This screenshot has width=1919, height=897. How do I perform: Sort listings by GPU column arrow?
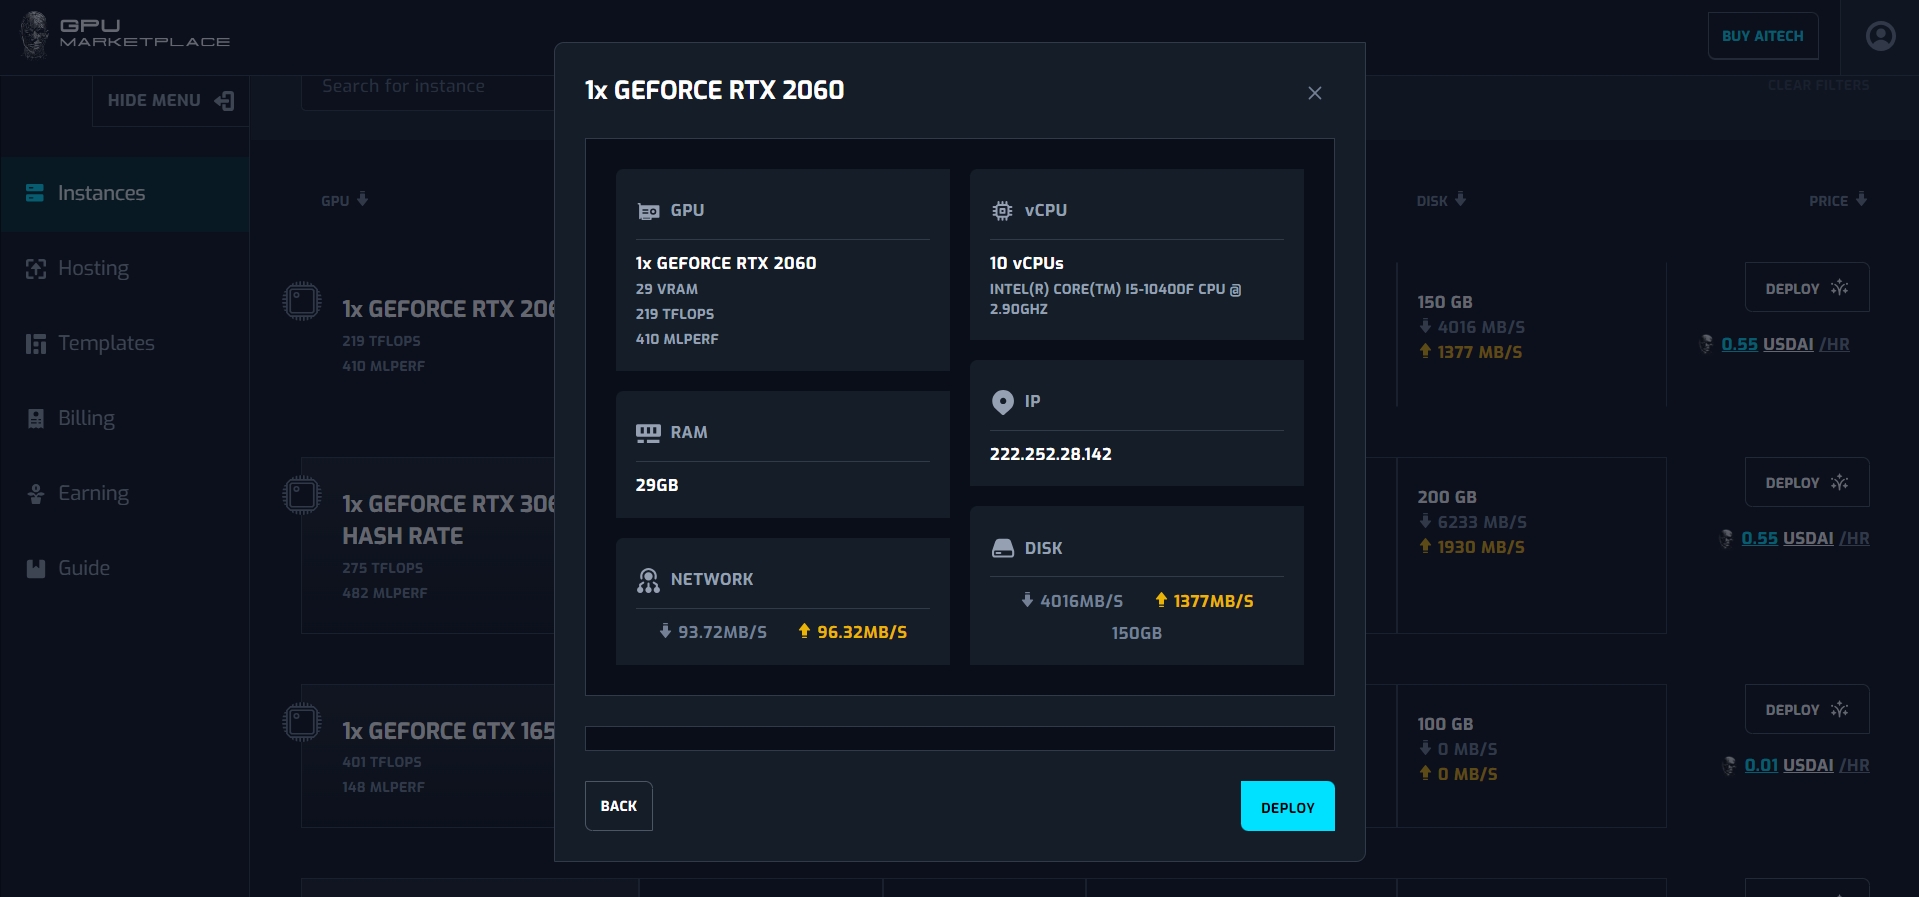362,200
